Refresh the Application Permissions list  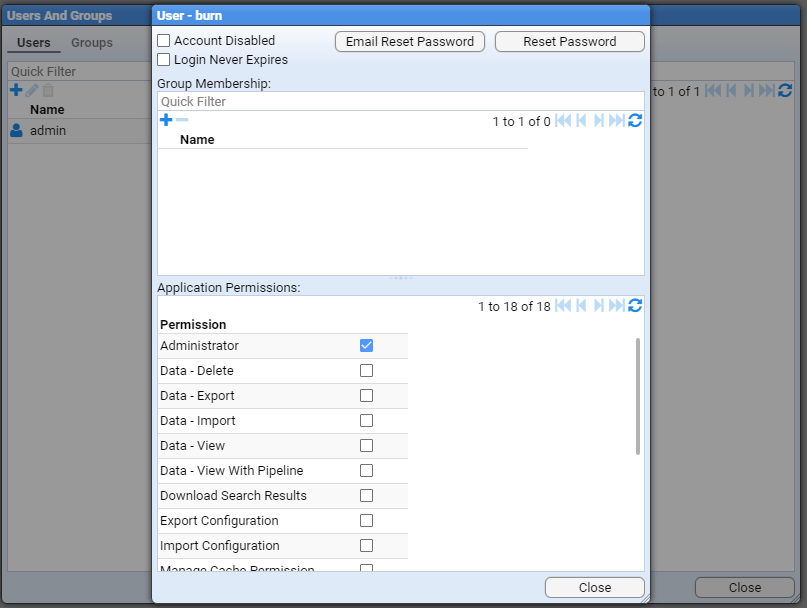[x=635, y=306]
